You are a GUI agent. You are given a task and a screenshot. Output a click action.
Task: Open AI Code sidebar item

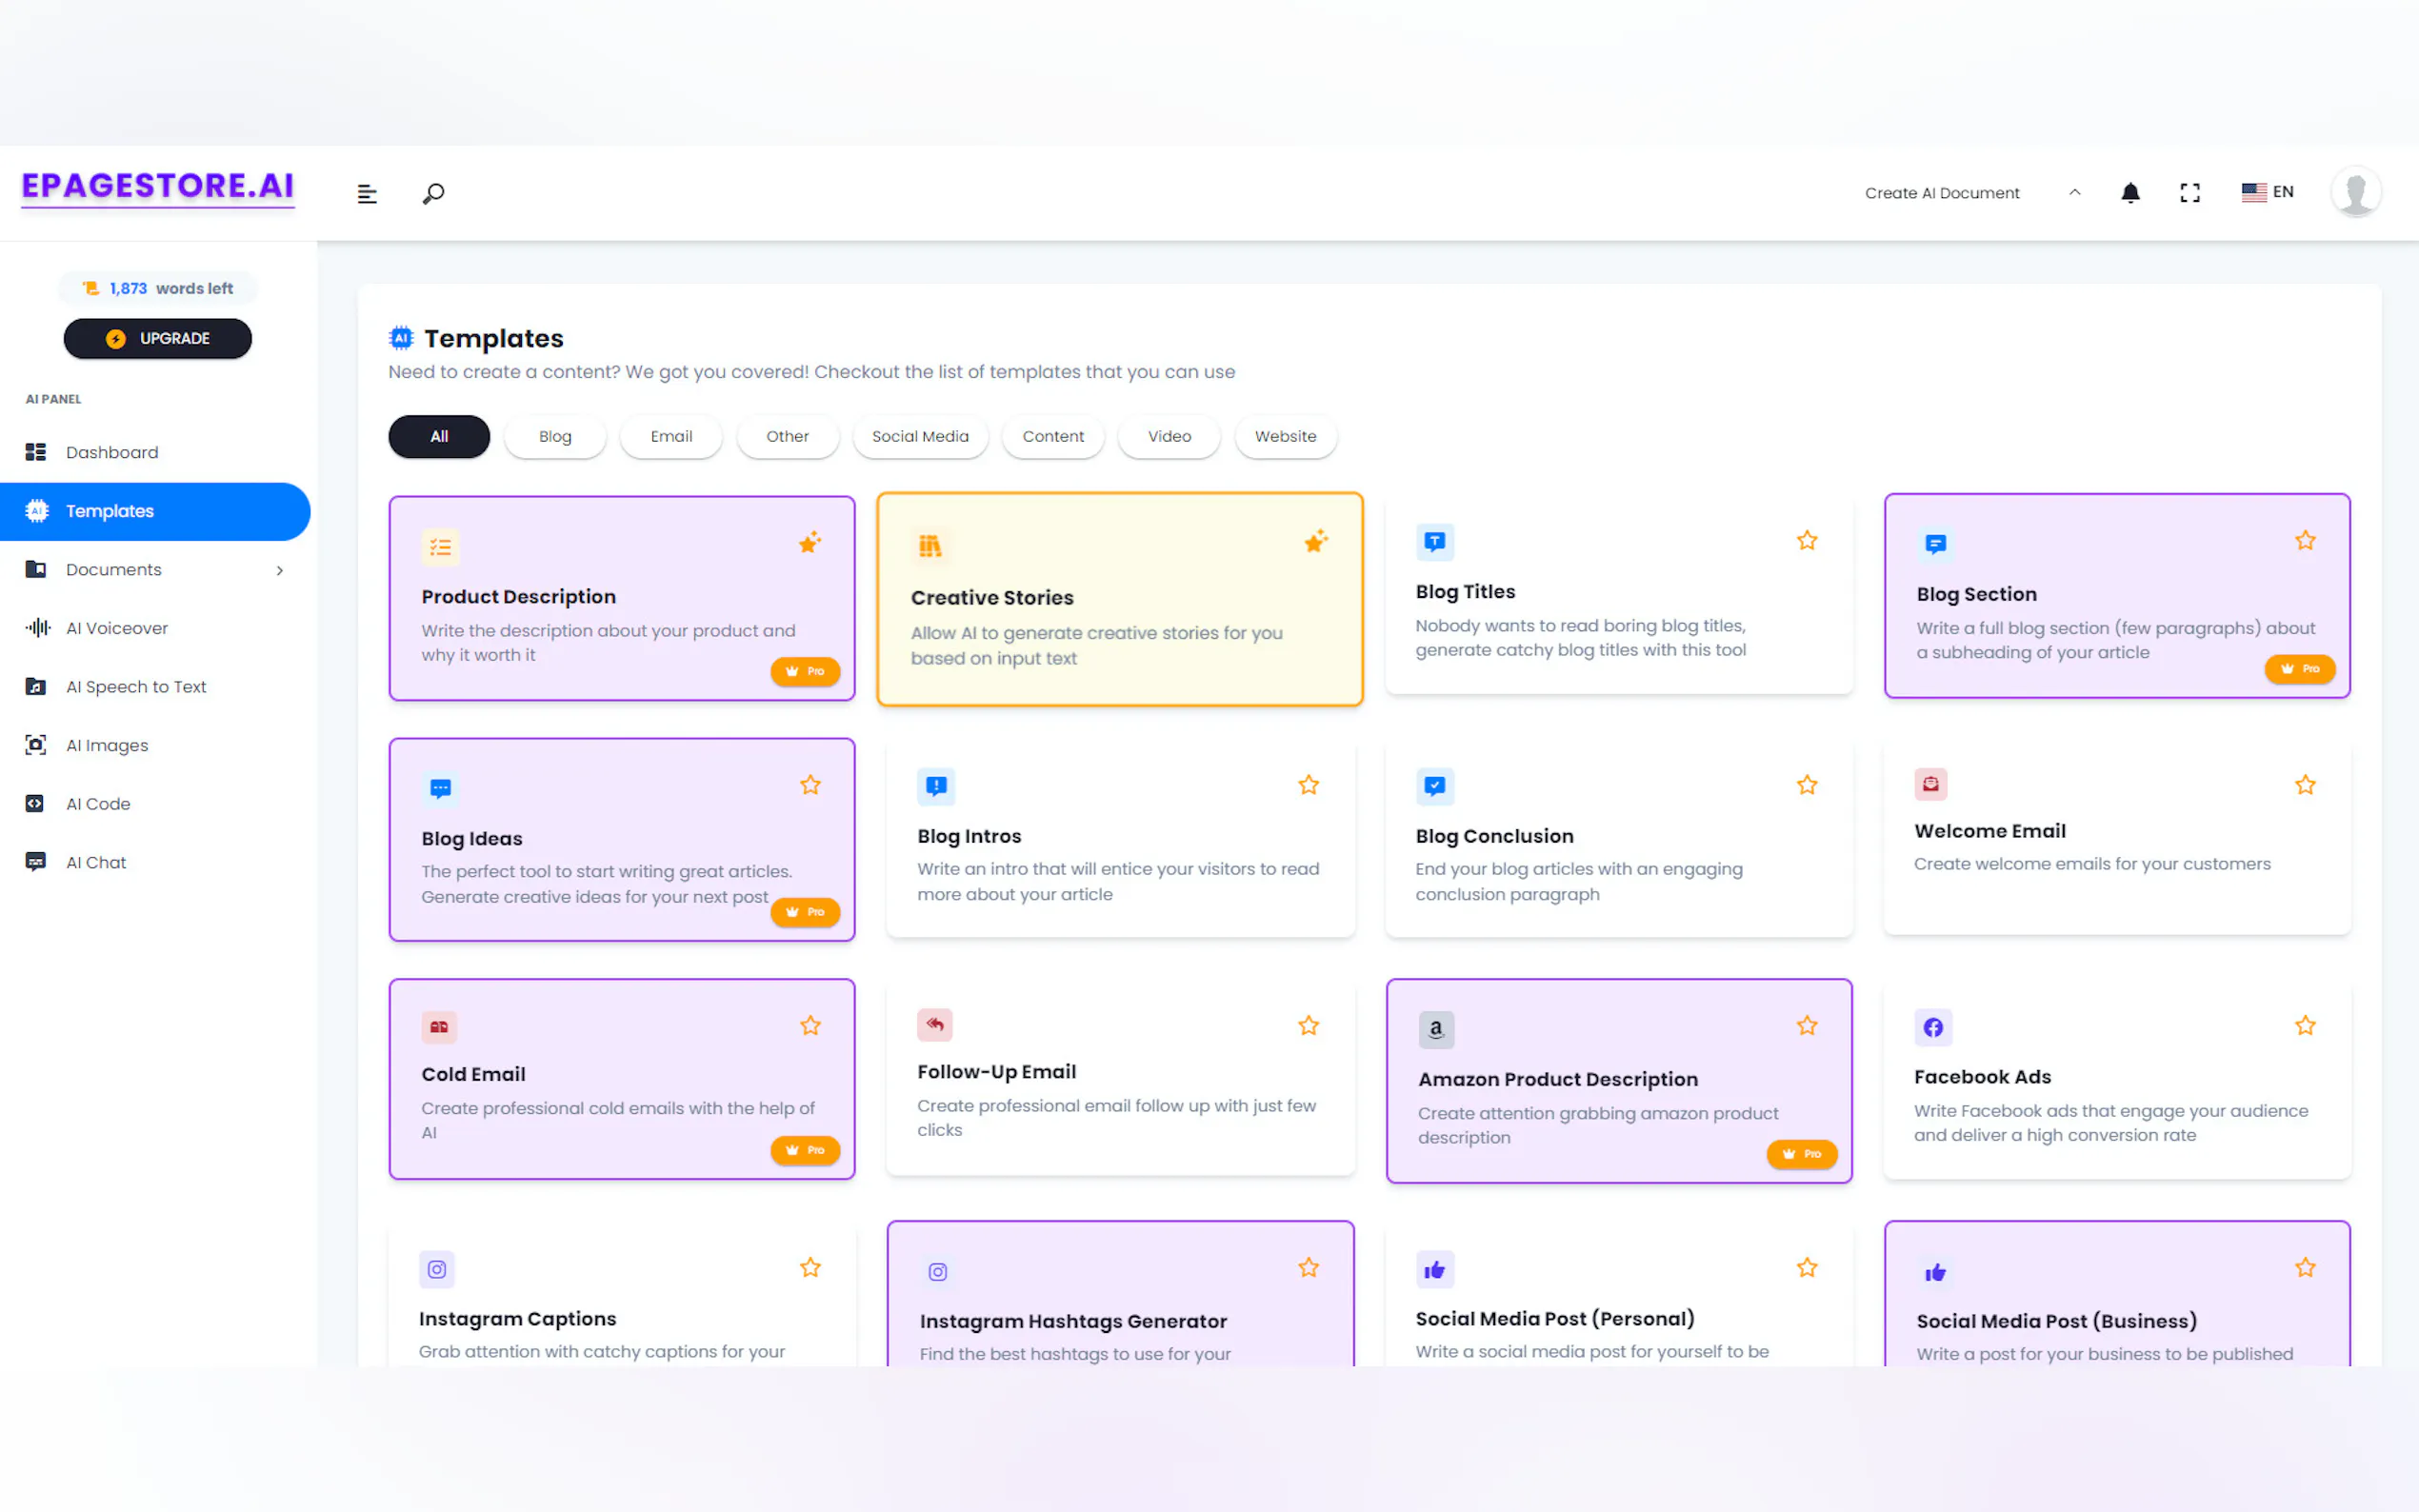point(97,804)
